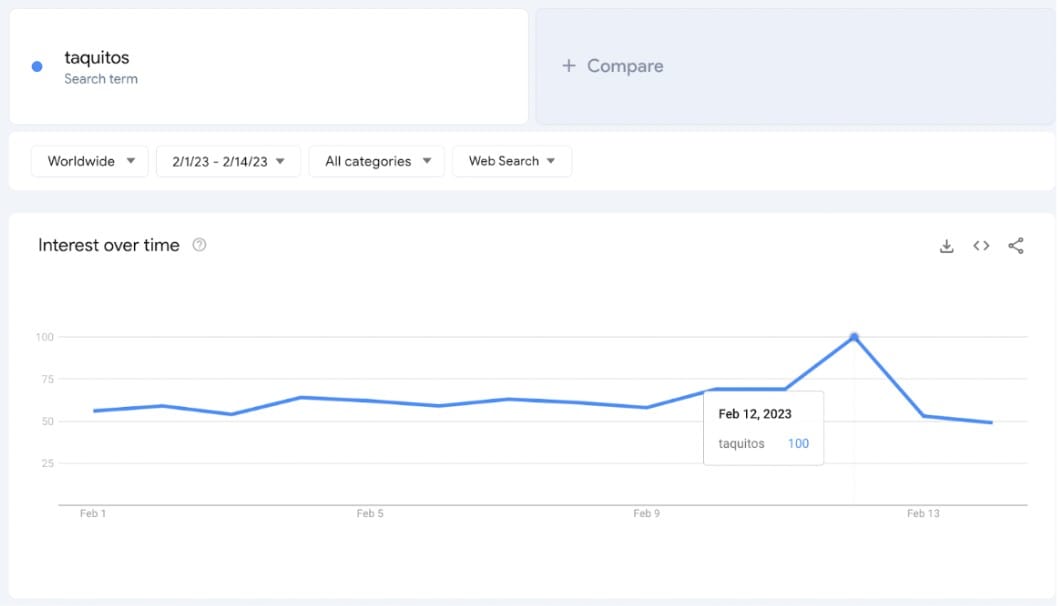
Task: Open the Interest over time help icon
Action: pos(199,245)
